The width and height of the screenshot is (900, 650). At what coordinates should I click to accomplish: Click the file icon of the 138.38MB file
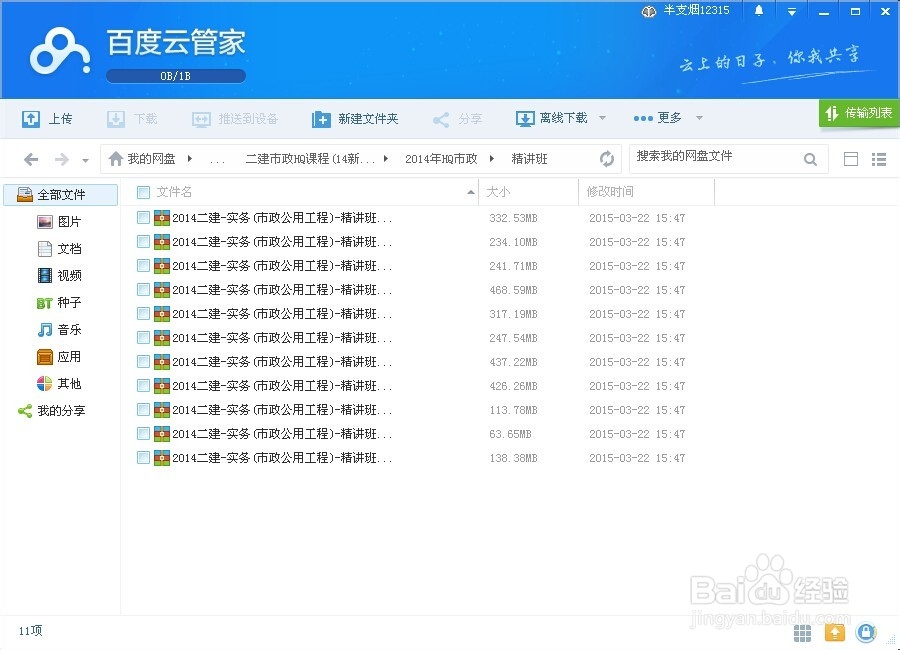pyautogui.click(x=162, y=458)
